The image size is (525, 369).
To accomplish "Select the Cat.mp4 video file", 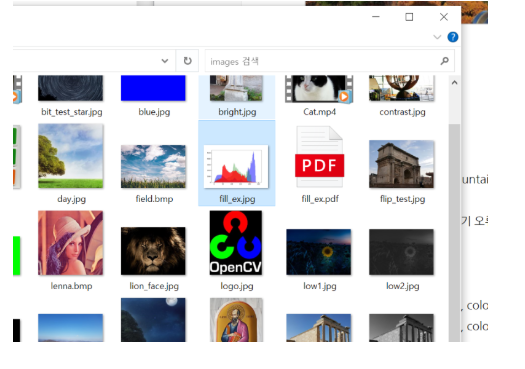I will pyautogui.click(x=319, y=89).
